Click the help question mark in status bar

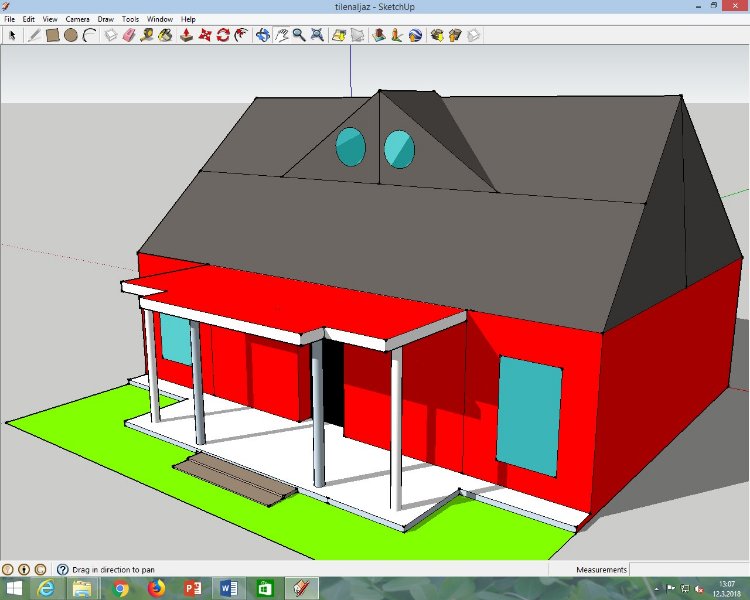tap(62, 569)
